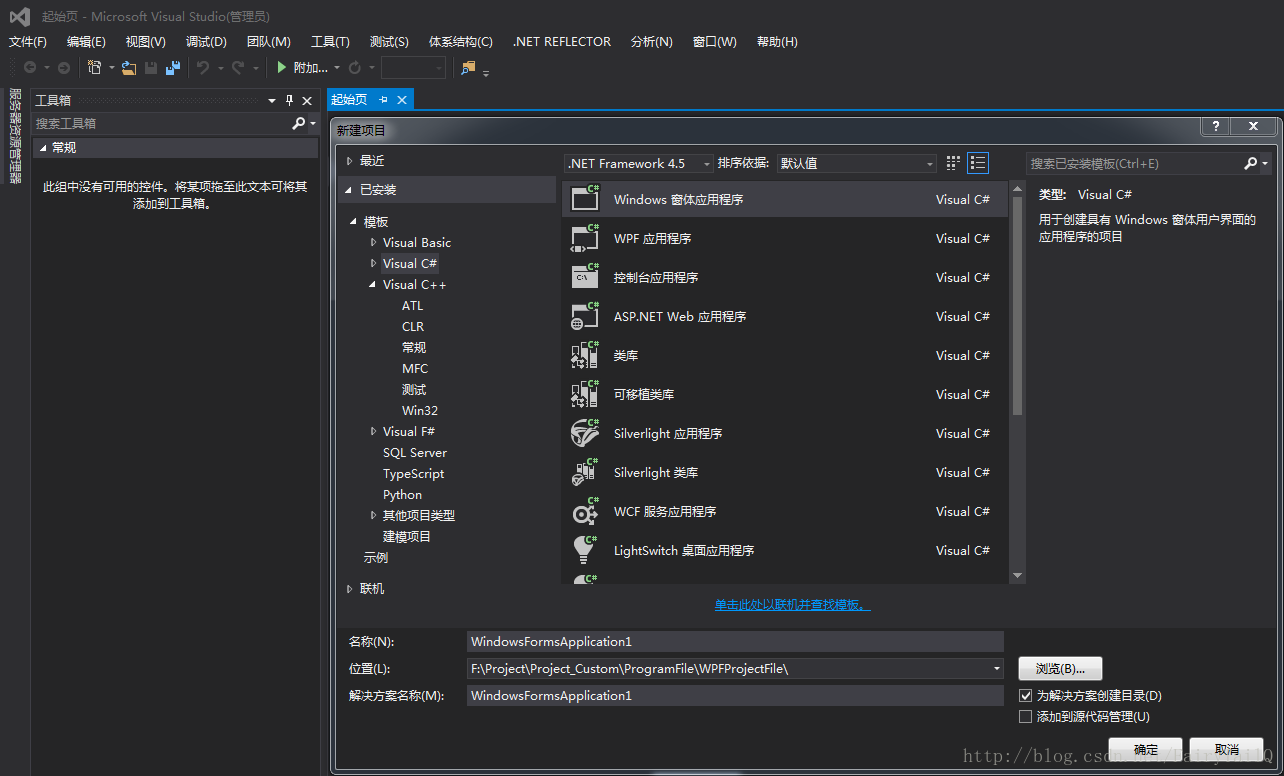Open the Toolbox window position dropdown
Viewport: 1284px width, 776px height.
(272, 100)
